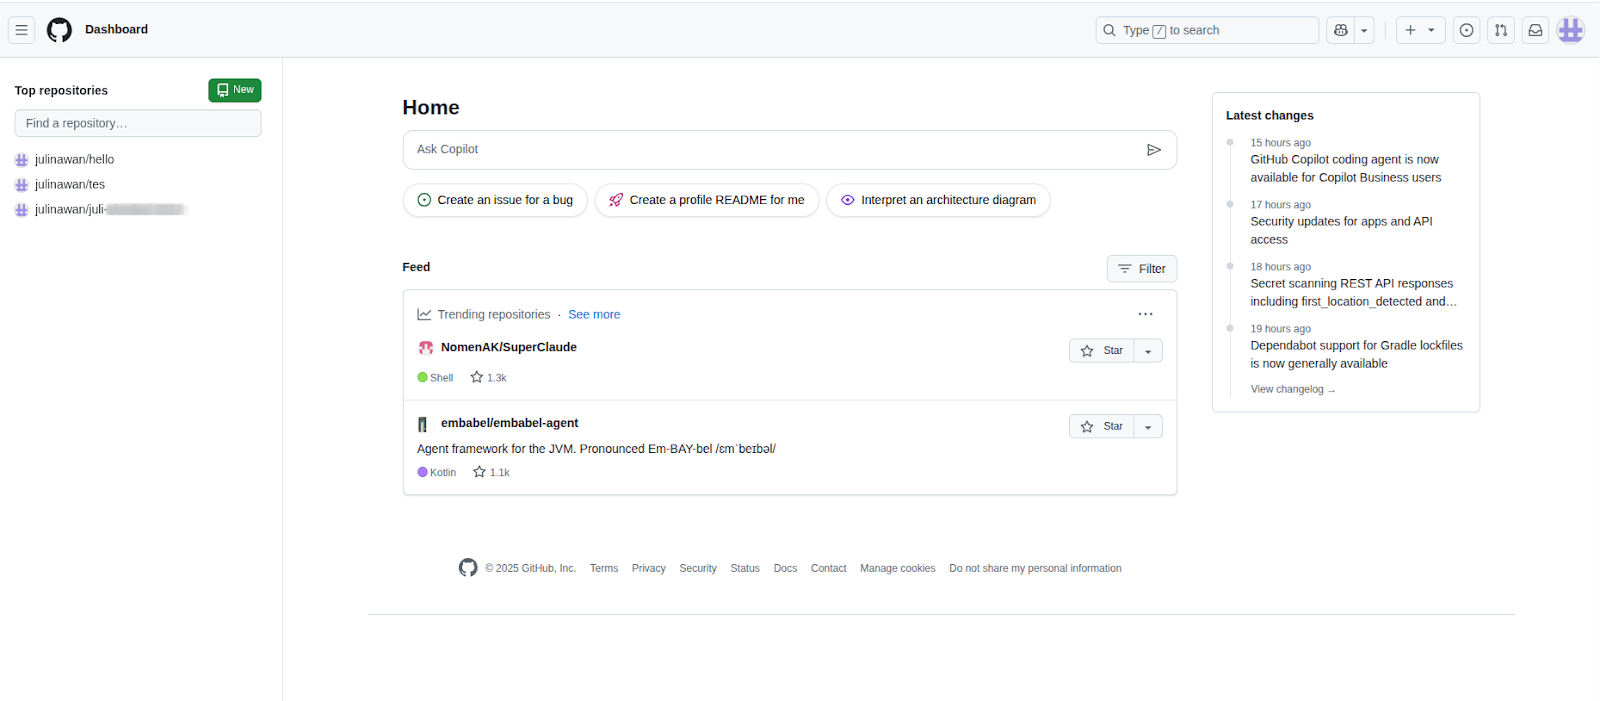Open the three-dot menu on Trending repositories
Screen dimensions: 1600x701
click(1145, 314)
